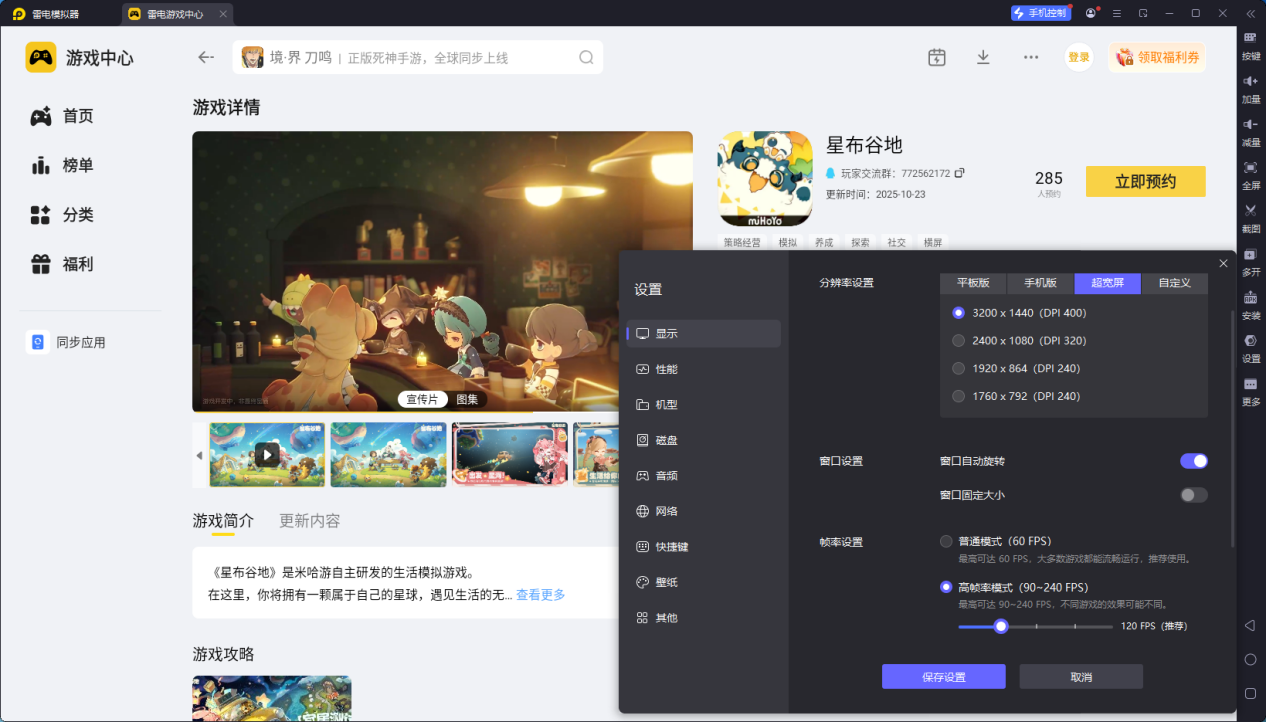The image size is (1266, 722).
Task: Select 2400 x 1080 resolution option
Action: coord(959,341)
